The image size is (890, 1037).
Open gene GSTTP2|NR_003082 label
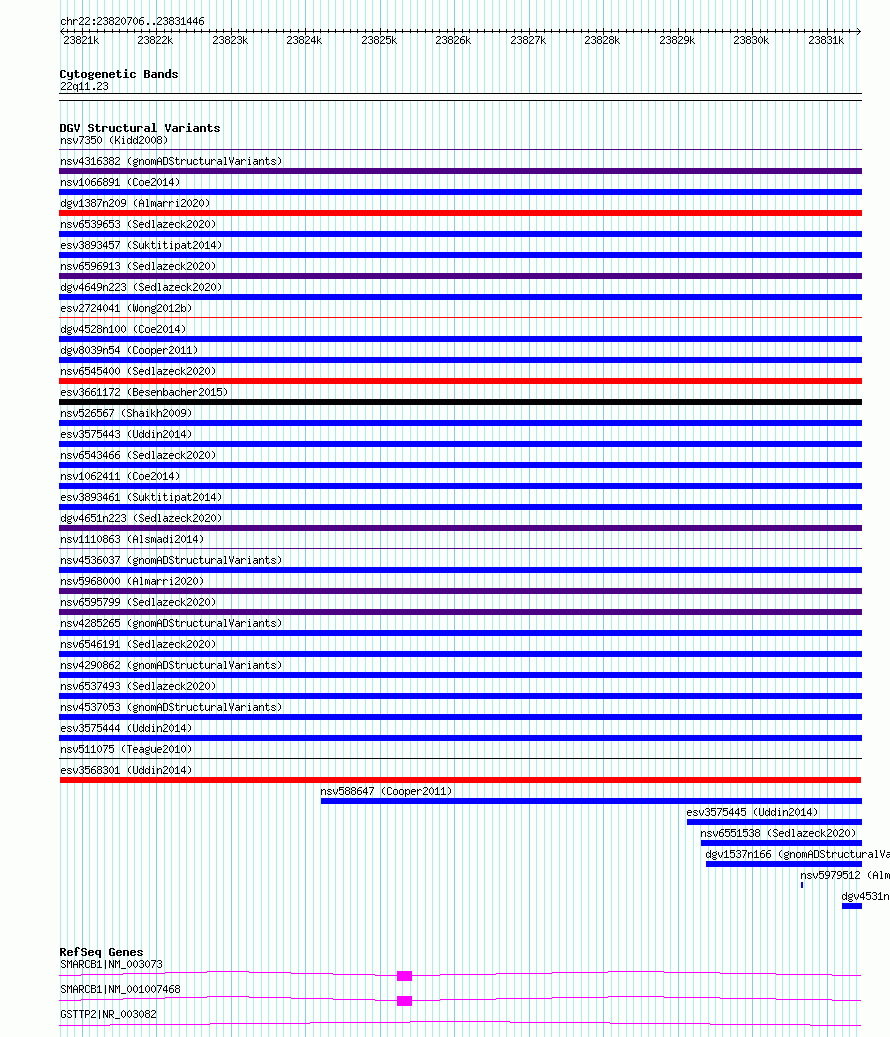point(108,1015)
